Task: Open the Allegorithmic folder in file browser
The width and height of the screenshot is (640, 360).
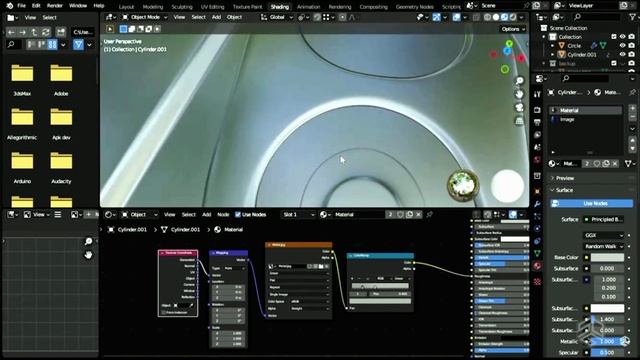Action: click(22, 124)
